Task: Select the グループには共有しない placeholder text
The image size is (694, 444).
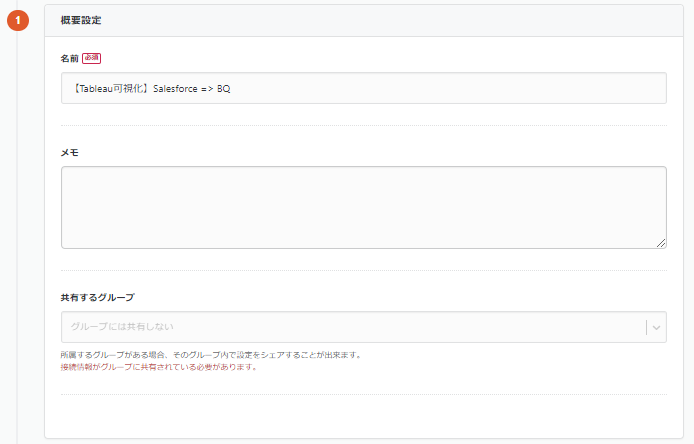Action: click(122, 327)
